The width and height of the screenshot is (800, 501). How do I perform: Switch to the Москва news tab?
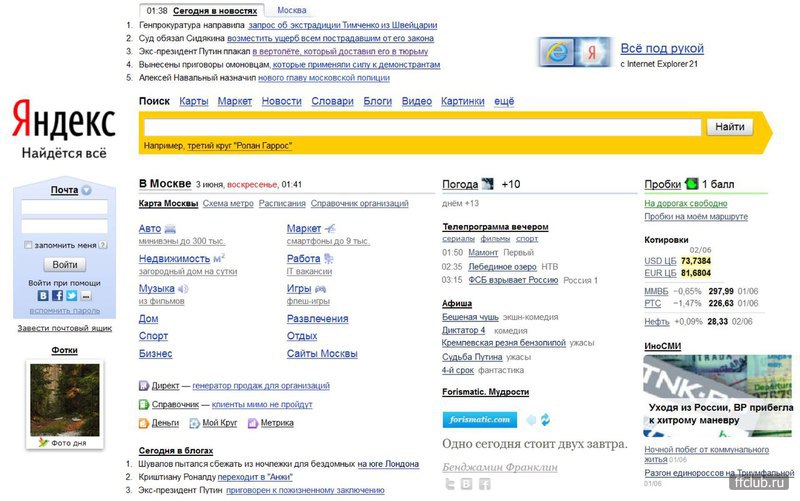[x=292, y=10]
